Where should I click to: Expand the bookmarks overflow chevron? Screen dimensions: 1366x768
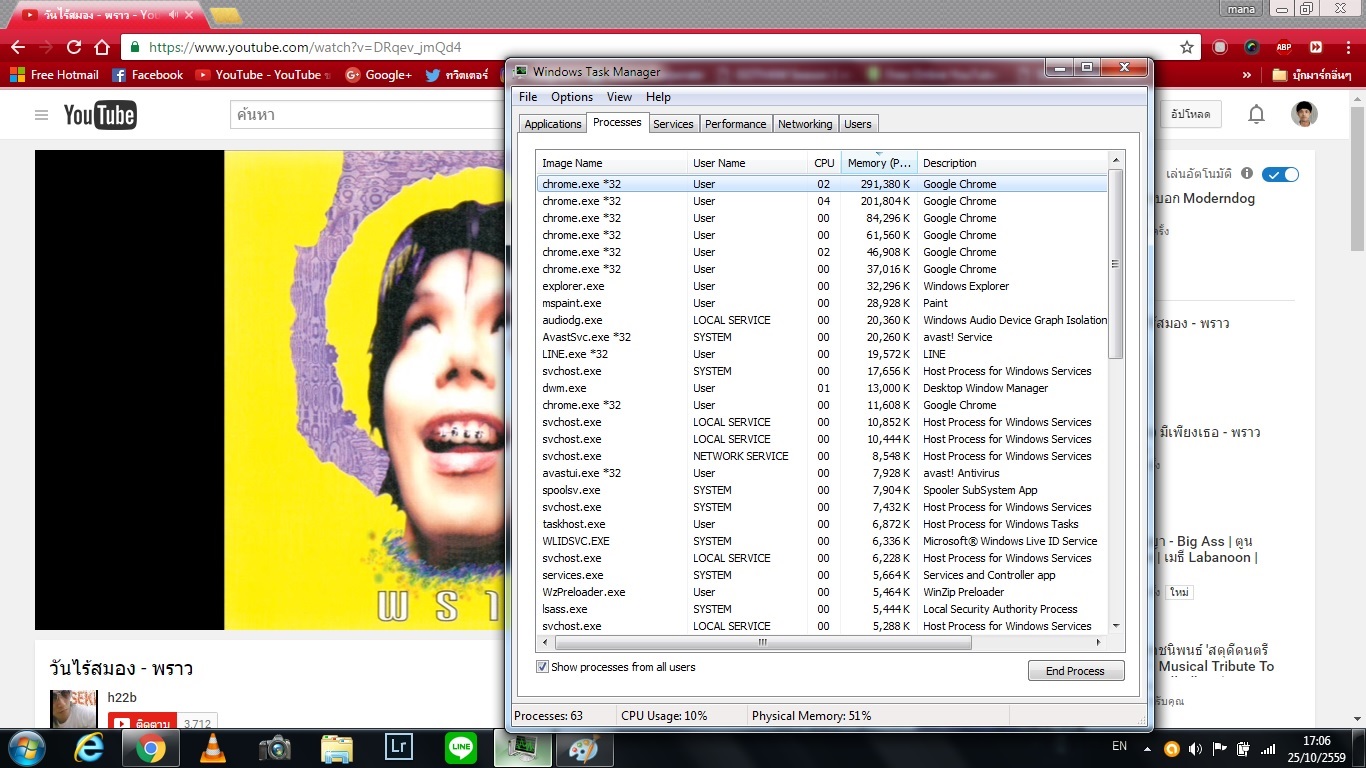point(1247,75)
